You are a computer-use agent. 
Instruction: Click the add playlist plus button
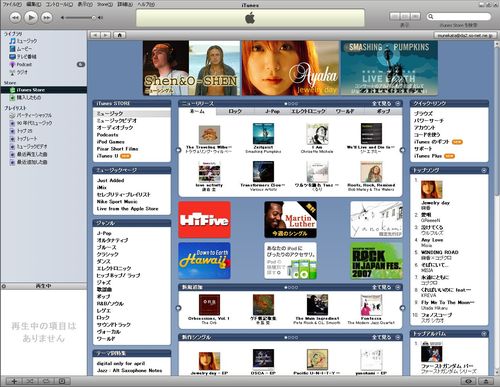pyautogui.click(x=14, y=381)
